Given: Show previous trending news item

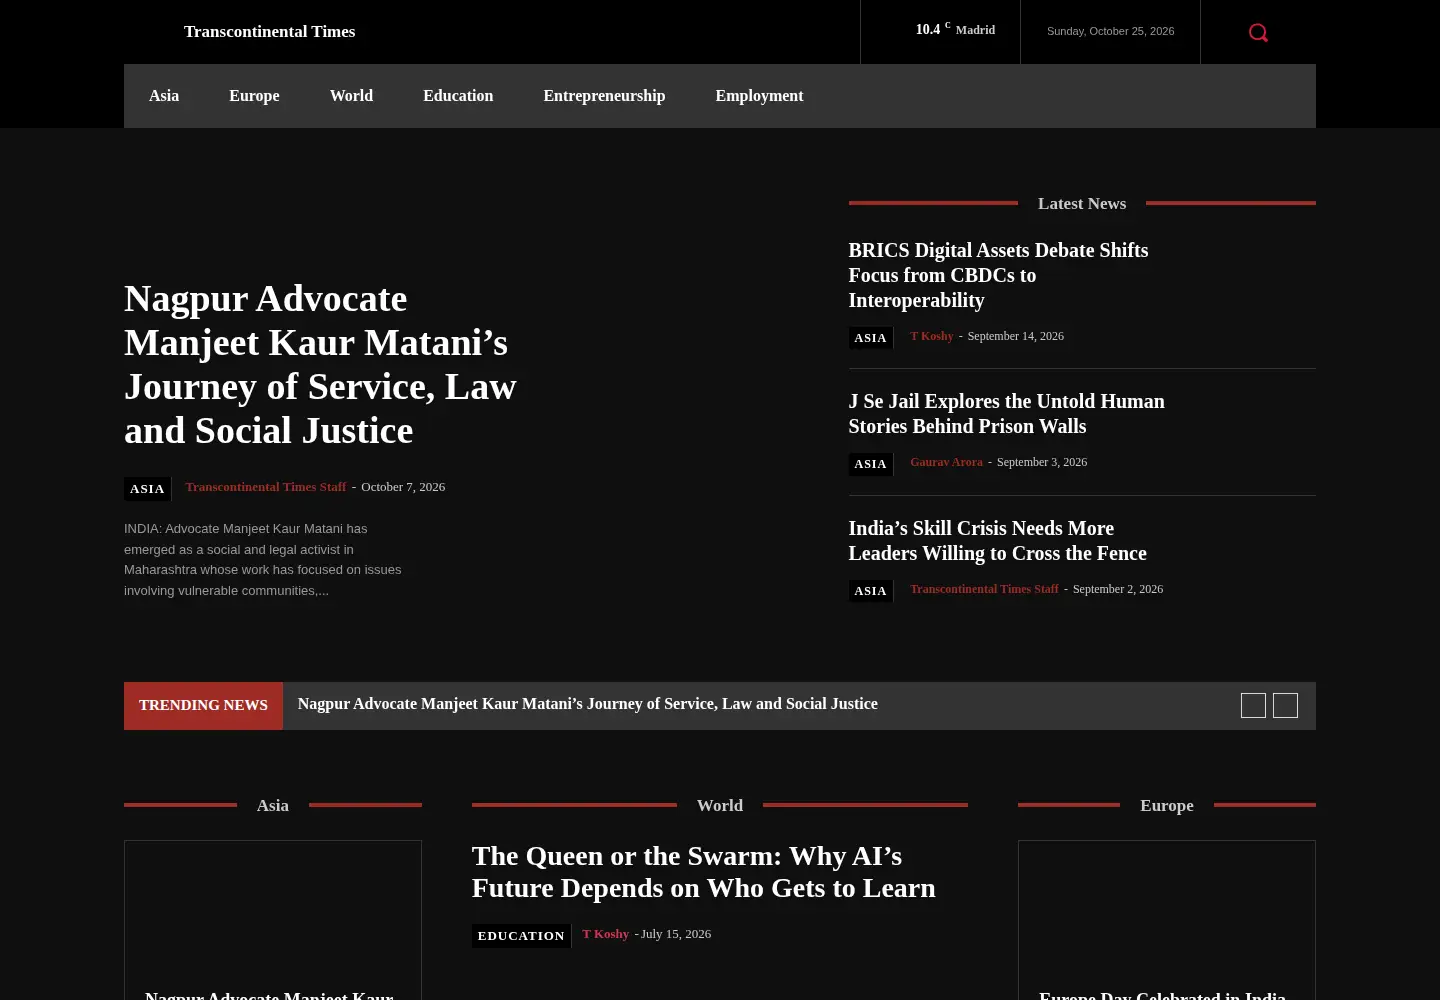Looking at the screenshot, I should [x=1253, y=705].
